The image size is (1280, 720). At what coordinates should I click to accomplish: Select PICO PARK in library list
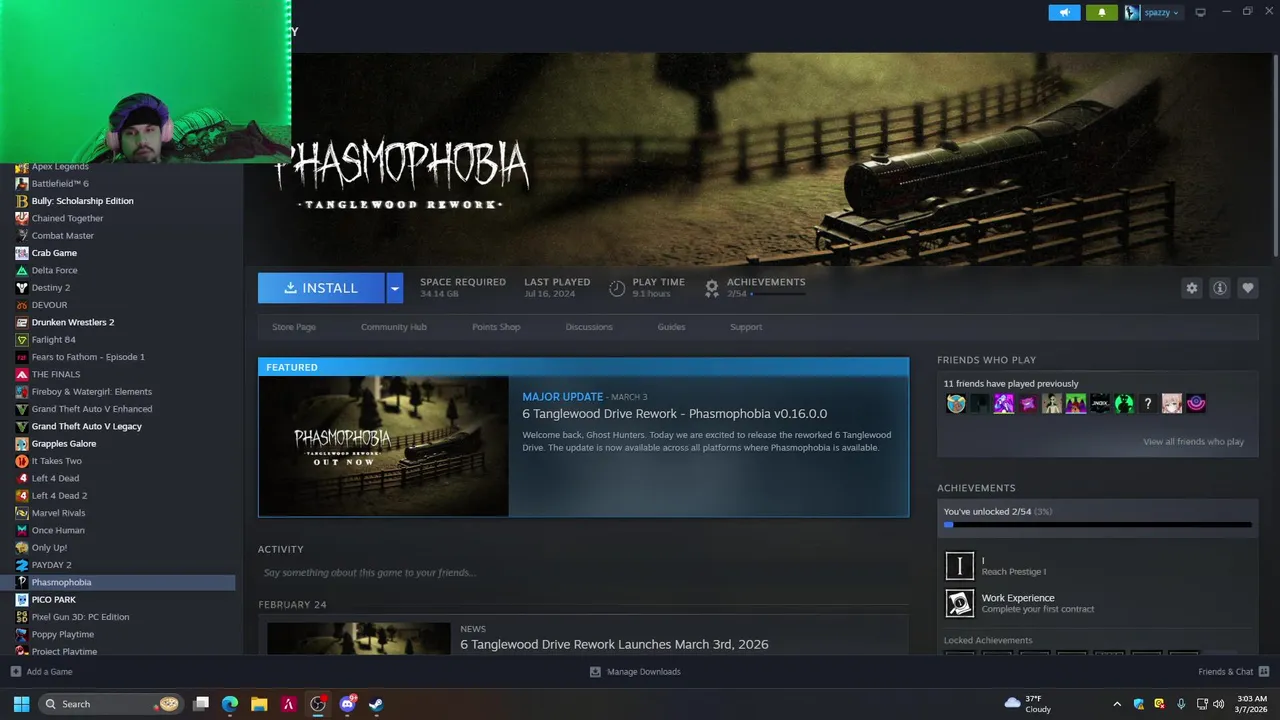point(53,600)
